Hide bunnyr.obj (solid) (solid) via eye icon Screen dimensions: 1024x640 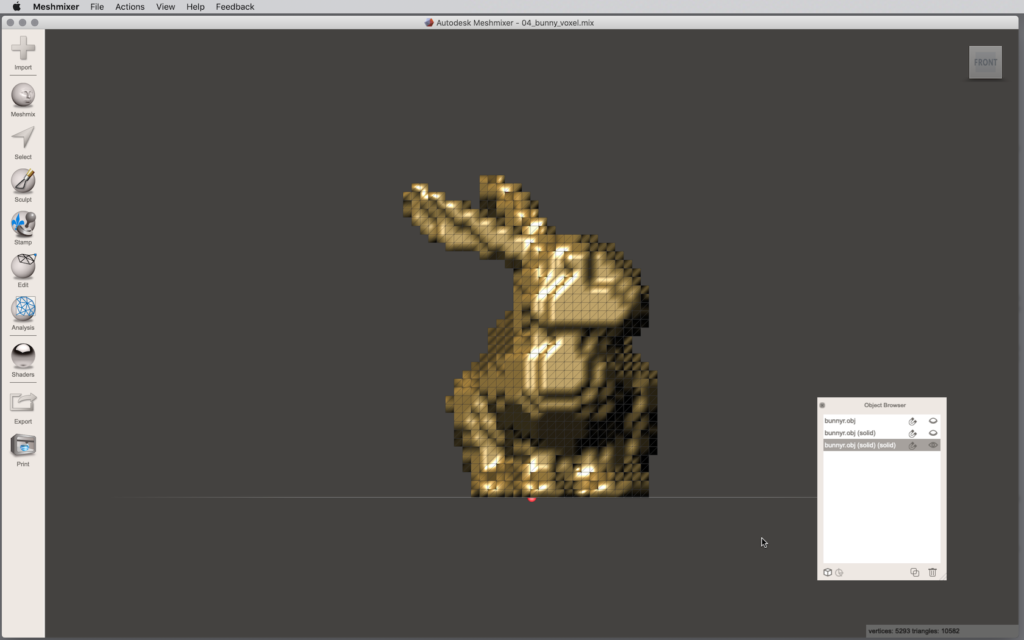(x=933, y=445)
